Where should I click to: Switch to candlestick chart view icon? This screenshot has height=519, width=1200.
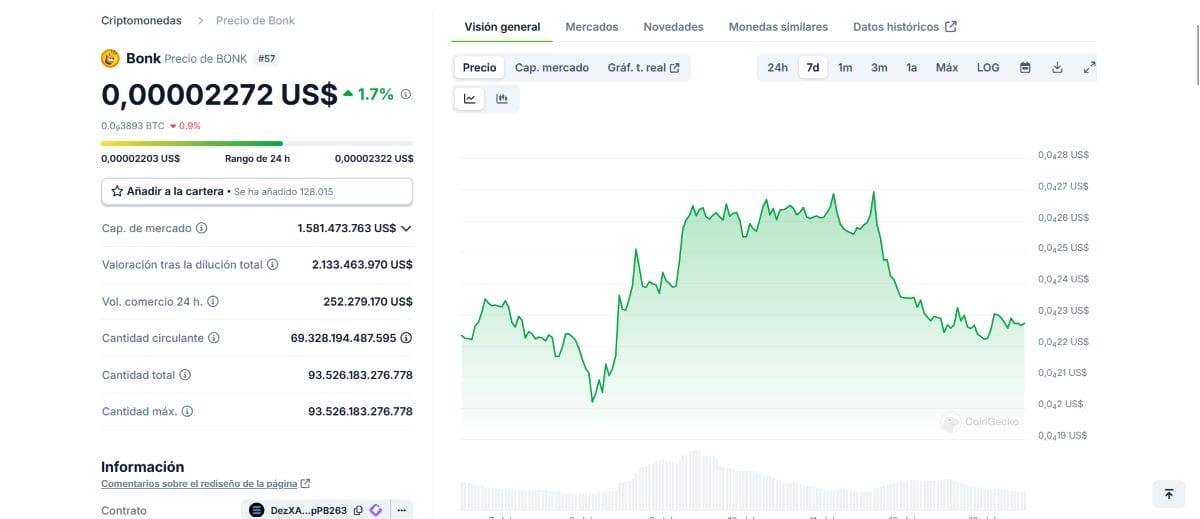(x=502, y=99)
